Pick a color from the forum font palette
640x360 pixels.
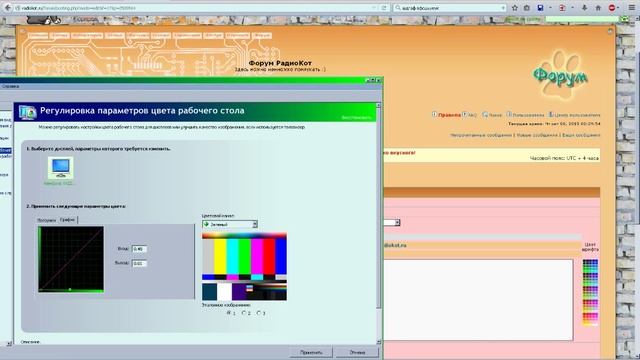[x=590, y=292]
